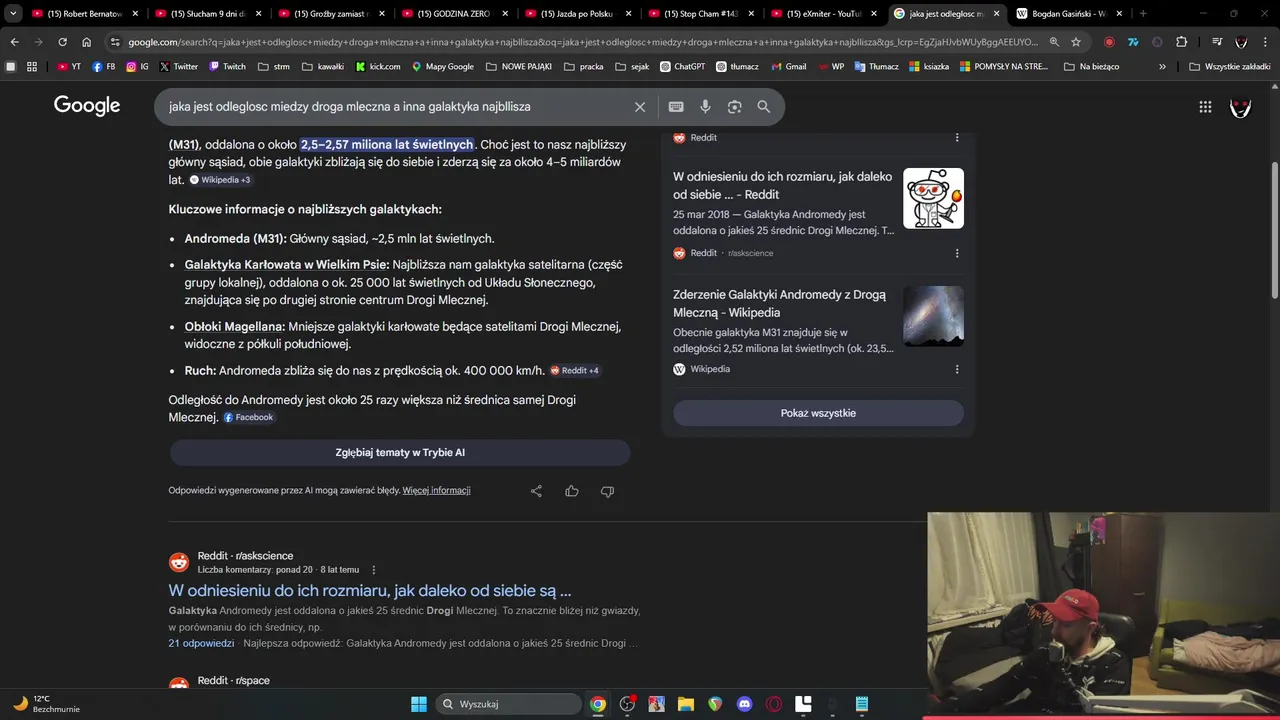This screenshot has width=1280, height=720.
Task: Open the Obłoki Magellana link
Action: point(234,327)
